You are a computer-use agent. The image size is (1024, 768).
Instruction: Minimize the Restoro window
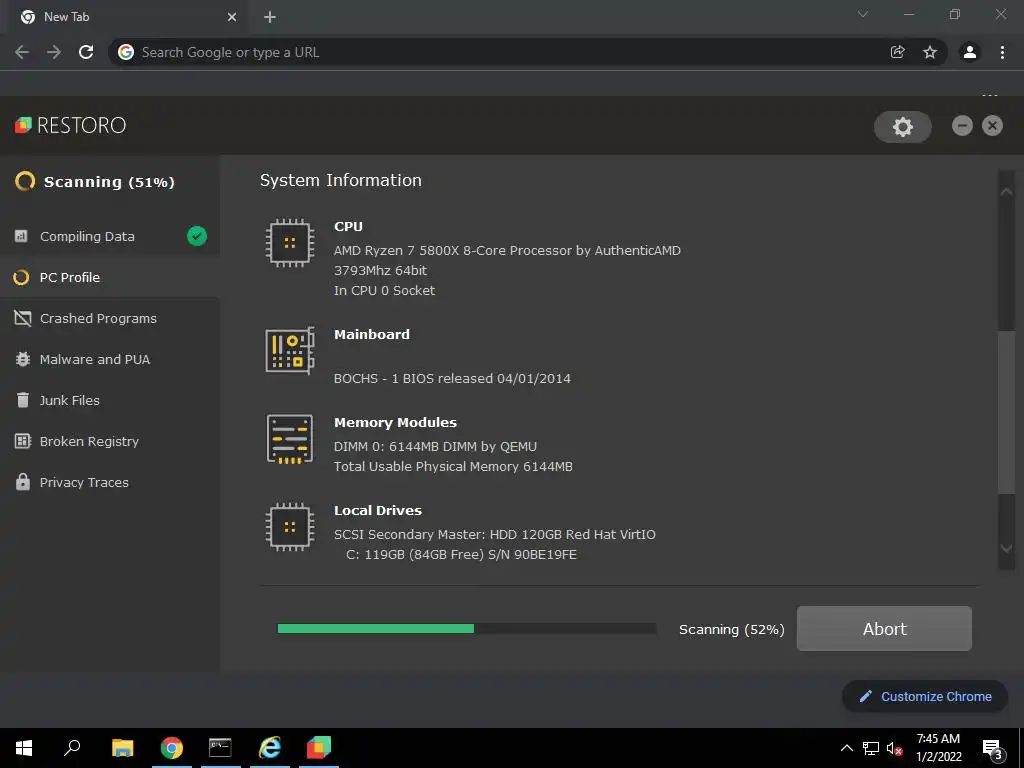pos(962,125)
